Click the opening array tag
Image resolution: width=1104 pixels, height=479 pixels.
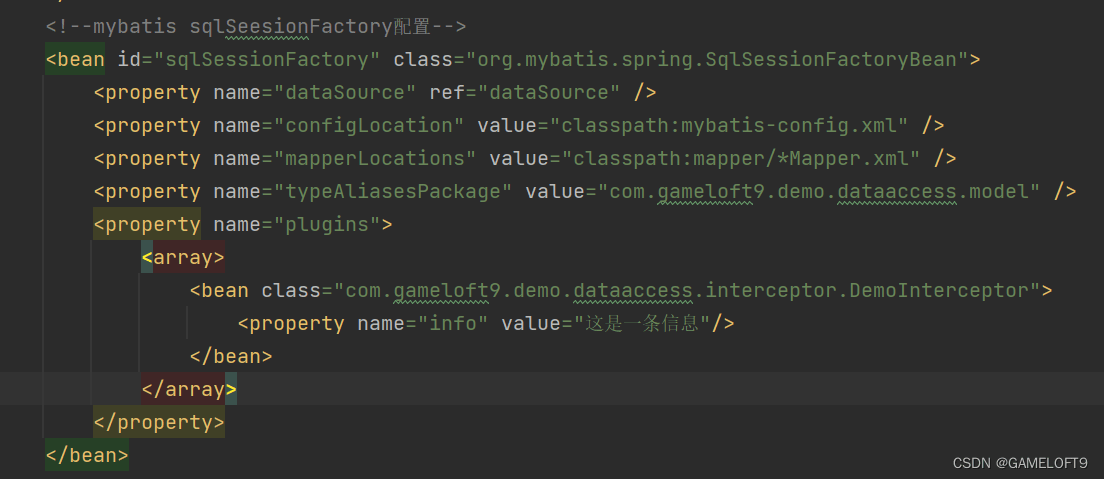(183, 258)
